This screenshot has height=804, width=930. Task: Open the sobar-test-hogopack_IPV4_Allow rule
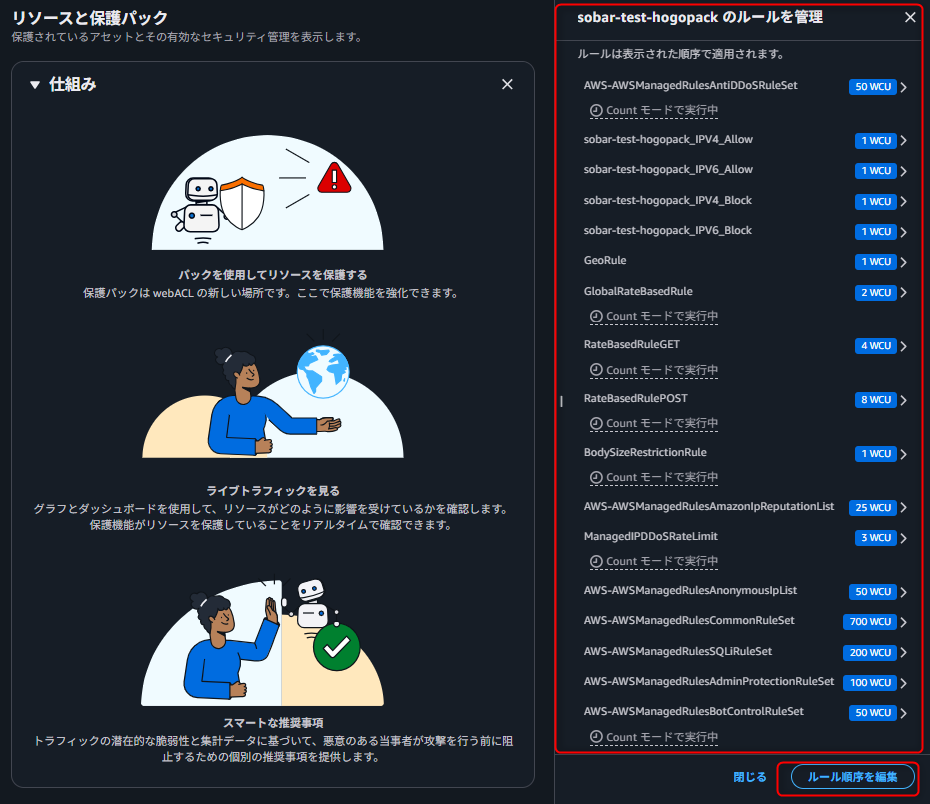click(668, 140)
